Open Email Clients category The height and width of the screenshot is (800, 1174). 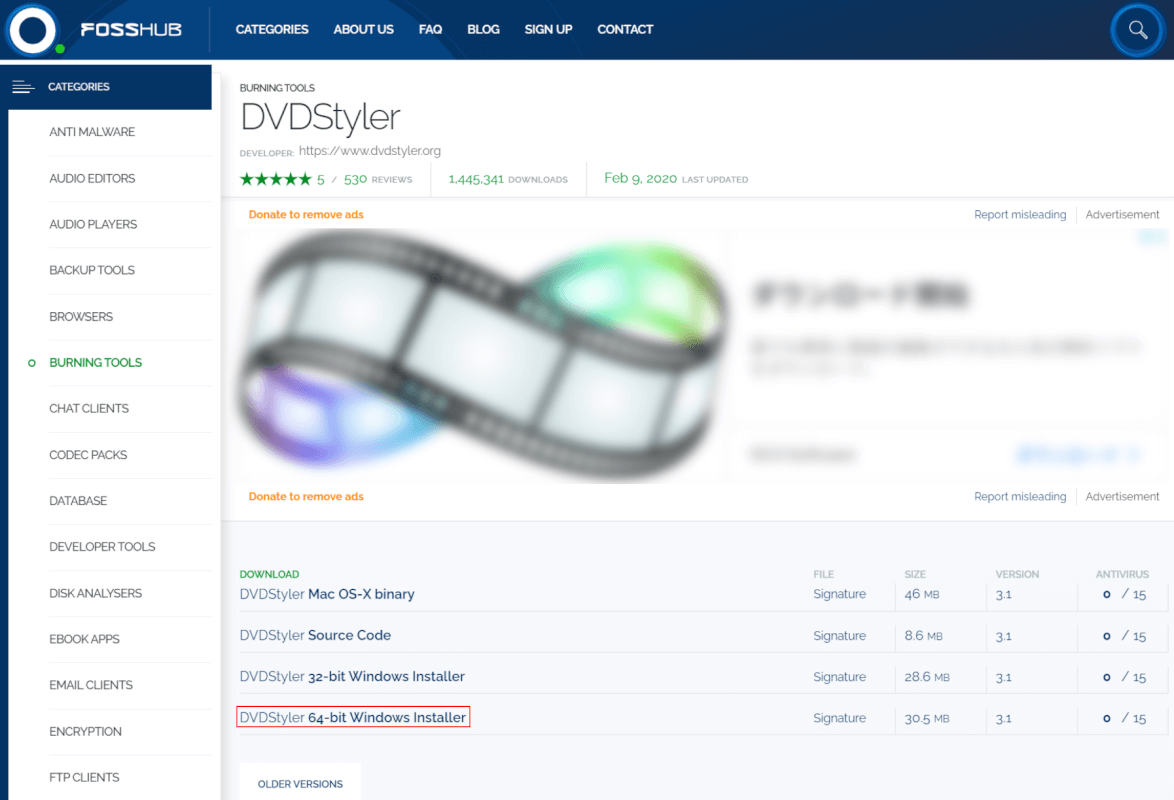click(x=91, y=685)
